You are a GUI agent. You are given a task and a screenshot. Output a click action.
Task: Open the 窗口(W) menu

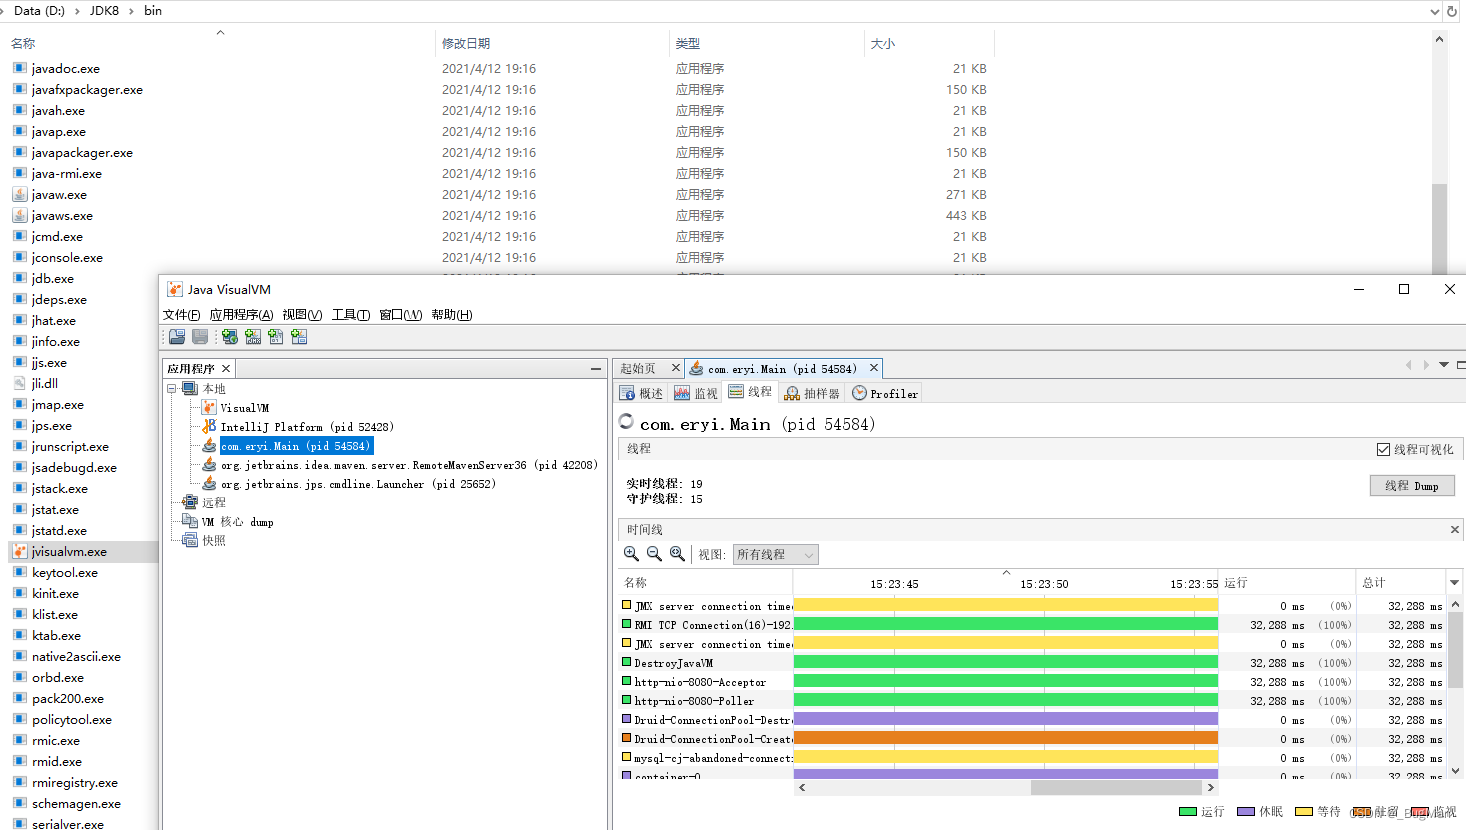400,314
